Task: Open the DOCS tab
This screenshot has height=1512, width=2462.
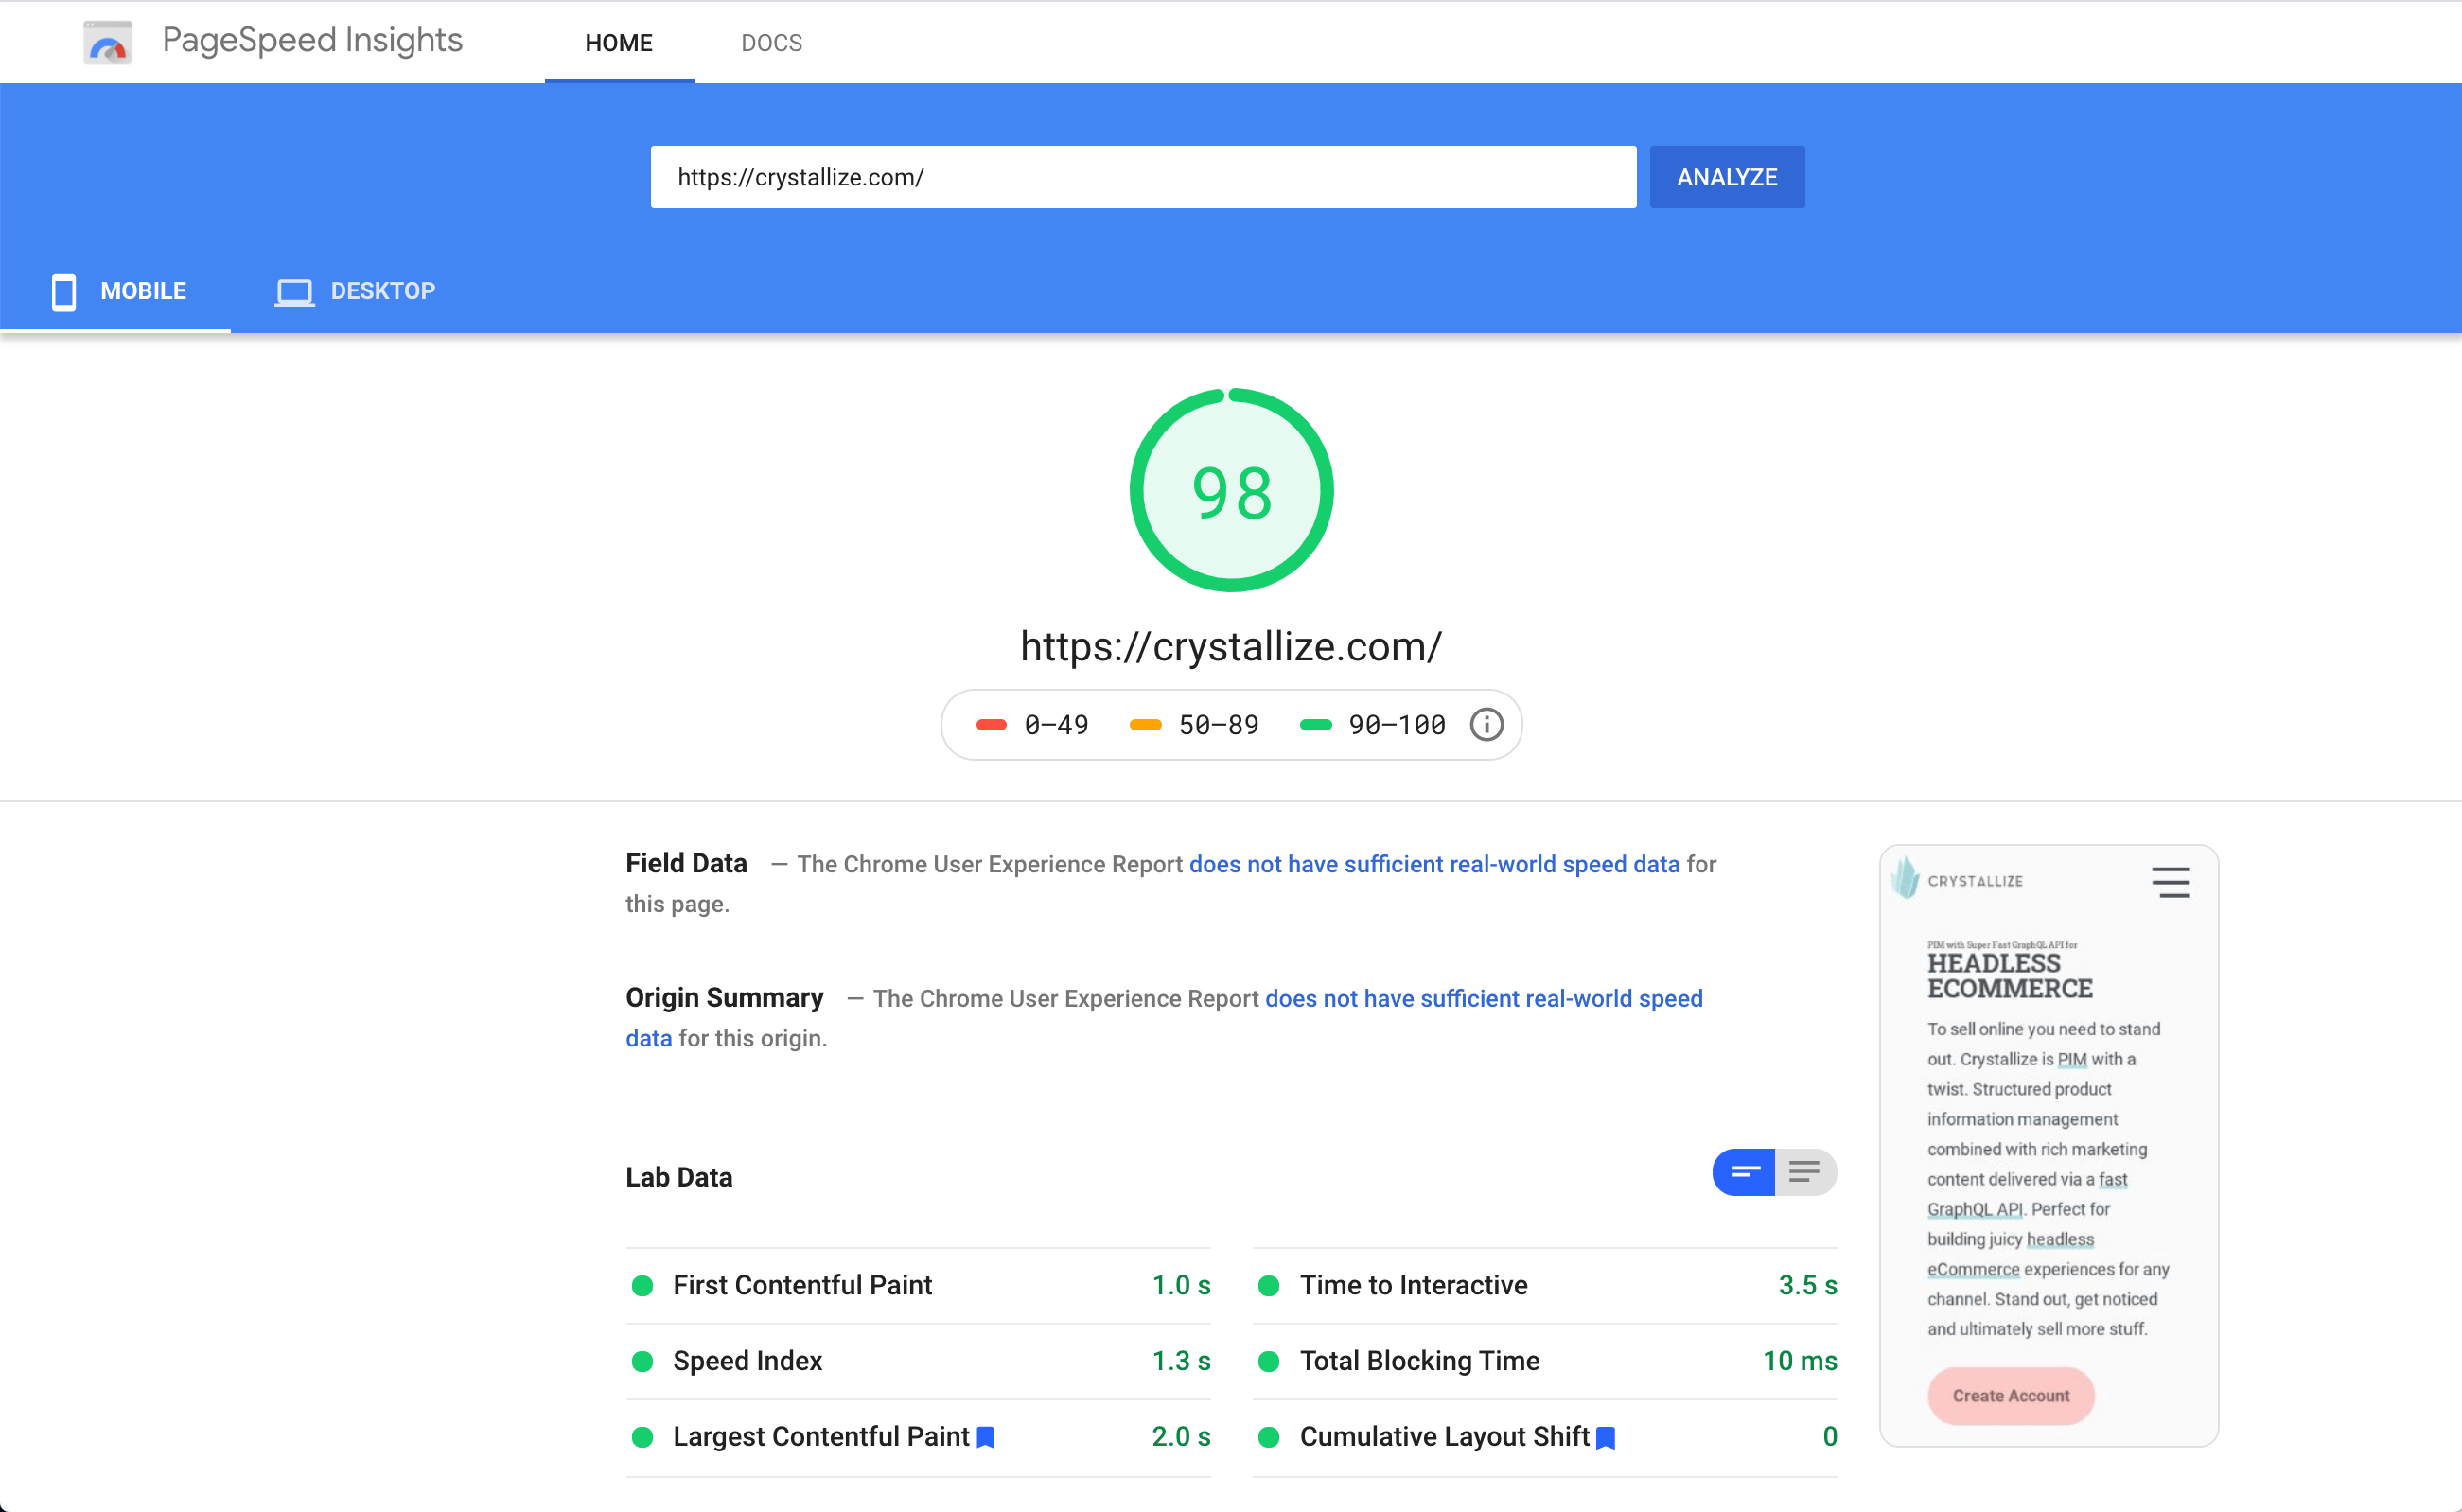Action: pyautogui.click(x=771, y=42)
